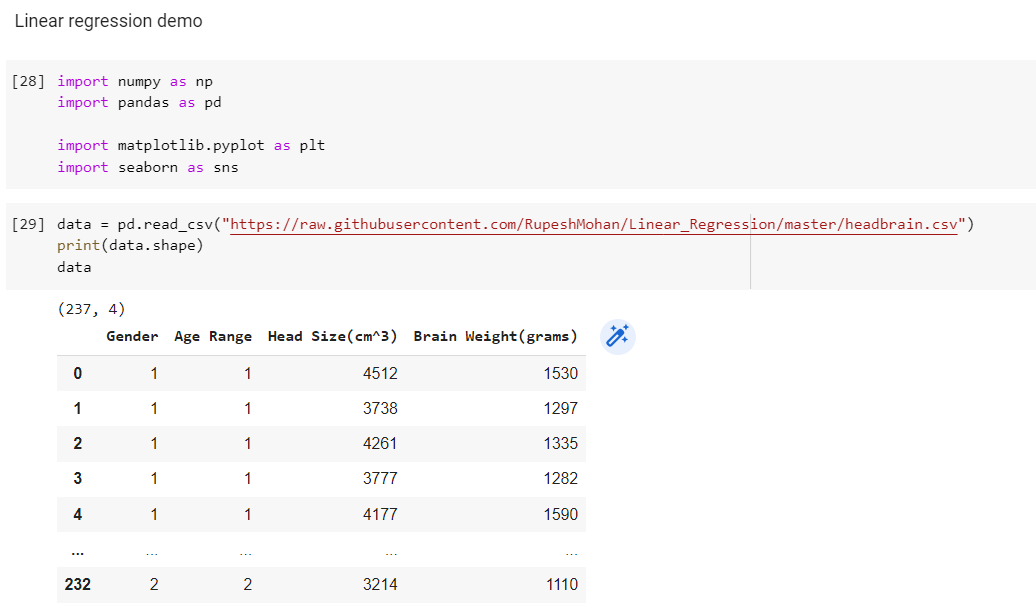Expand the truncated rows via ellipsis marker

pos(77,549)
